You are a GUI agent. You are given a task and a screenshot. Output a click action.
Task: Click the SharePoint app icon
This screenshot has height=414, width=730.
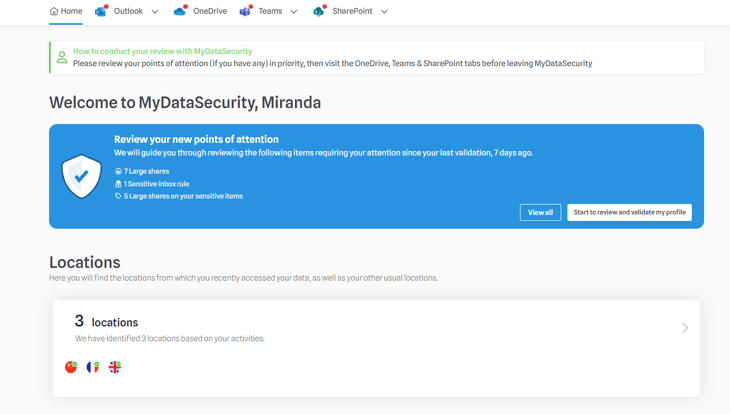319,11
